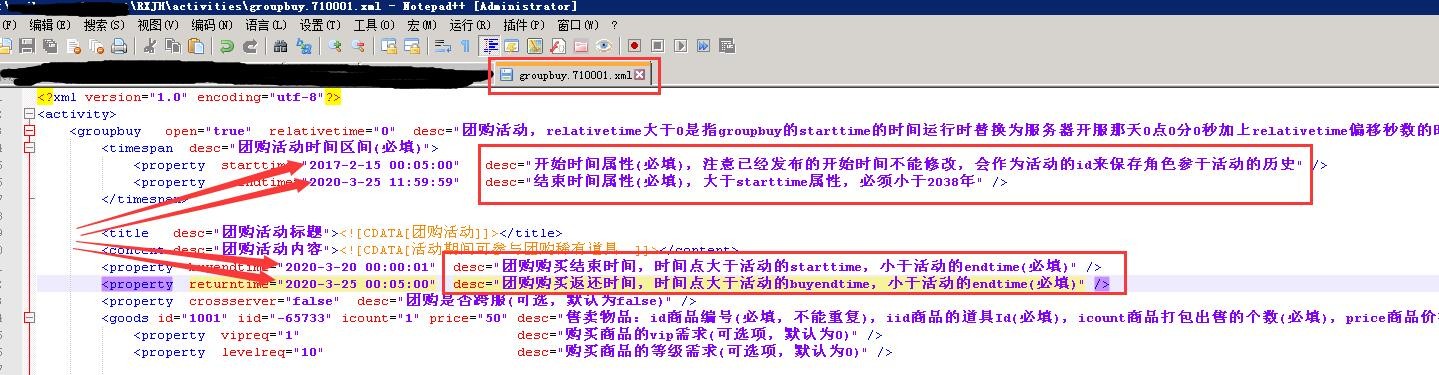Click the "2020-3-25 11:59:59" endtime value

[381, 182]
